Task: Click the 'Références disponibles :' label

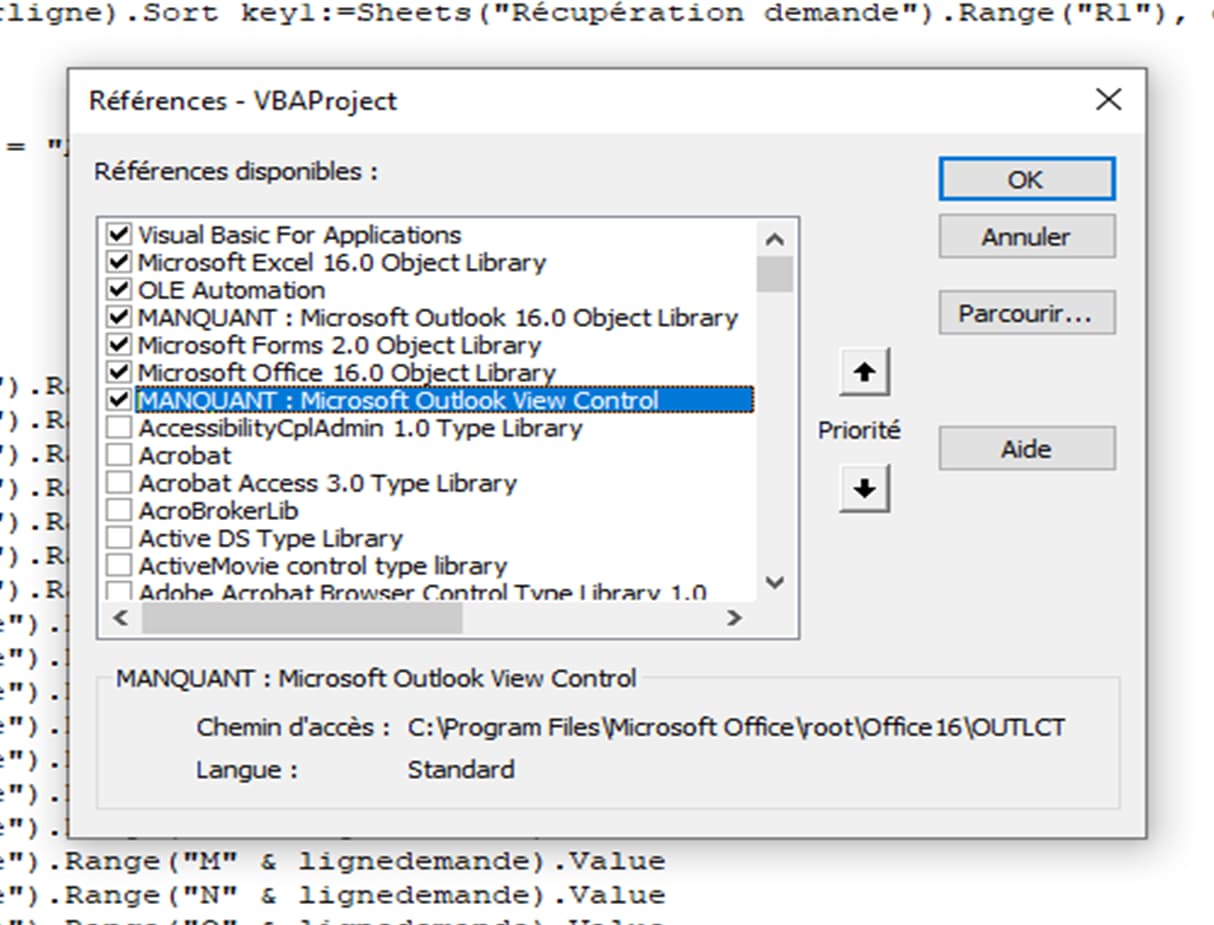Action: point(236,171)
